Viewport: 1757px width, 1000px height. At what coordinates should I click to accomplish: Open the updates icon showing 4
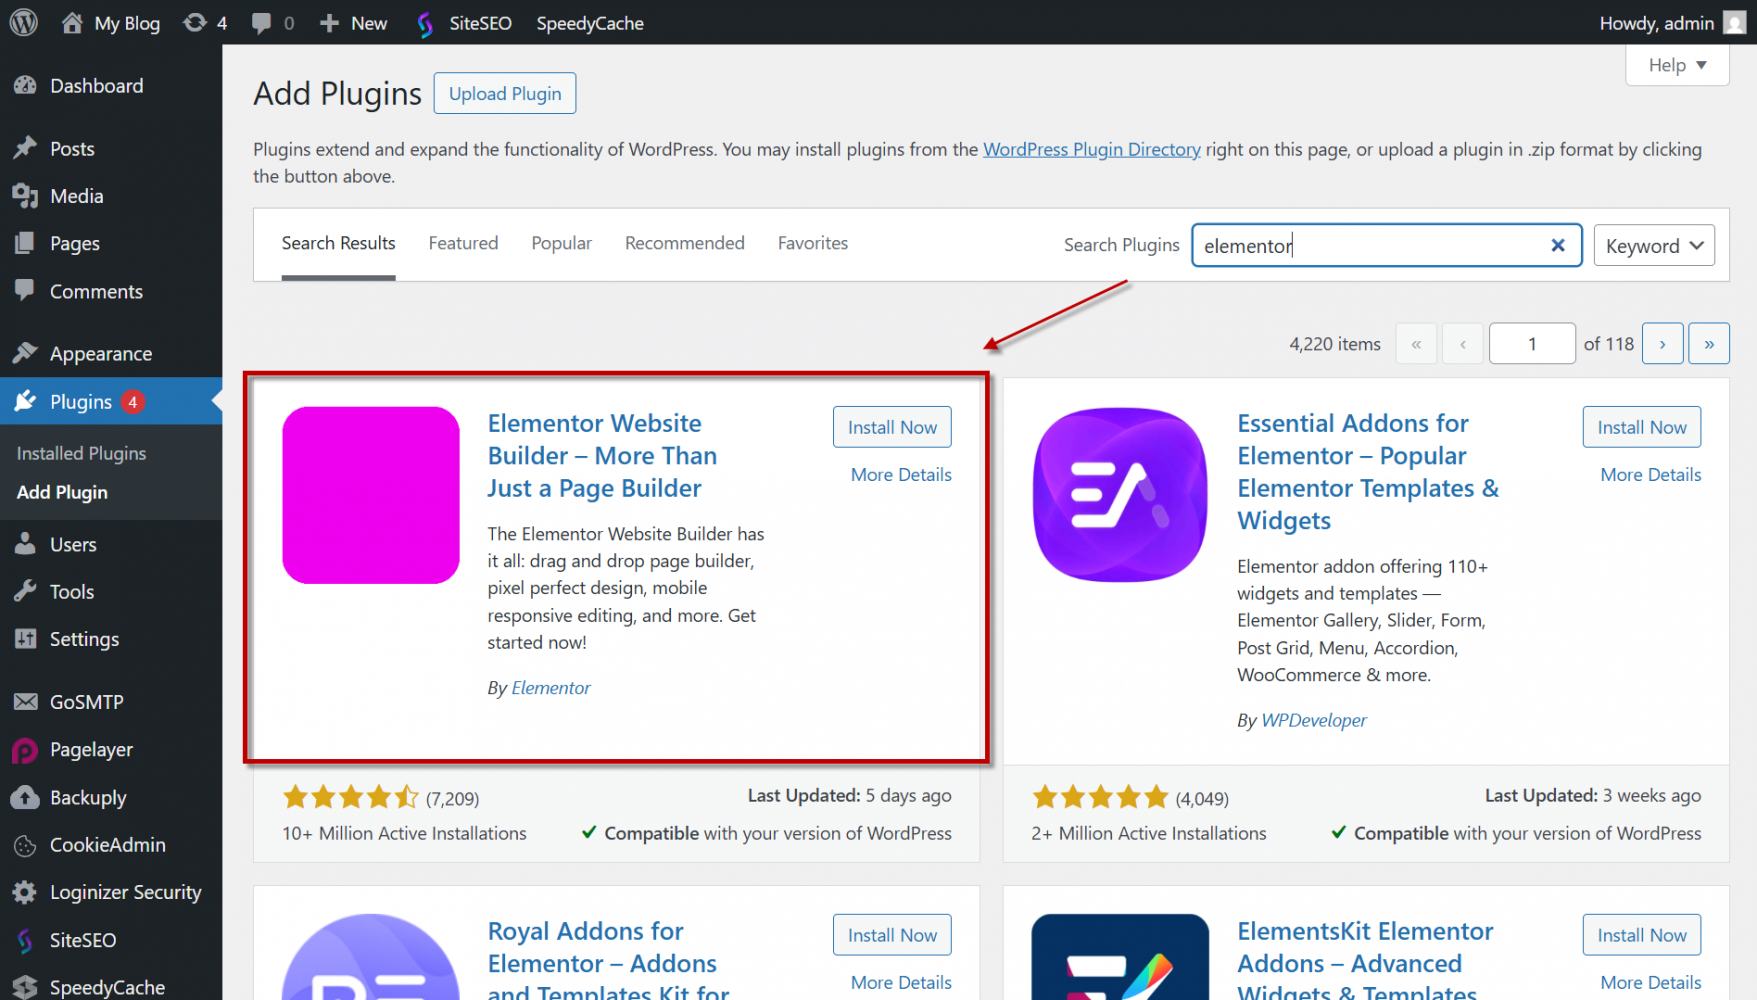[205, 22]
